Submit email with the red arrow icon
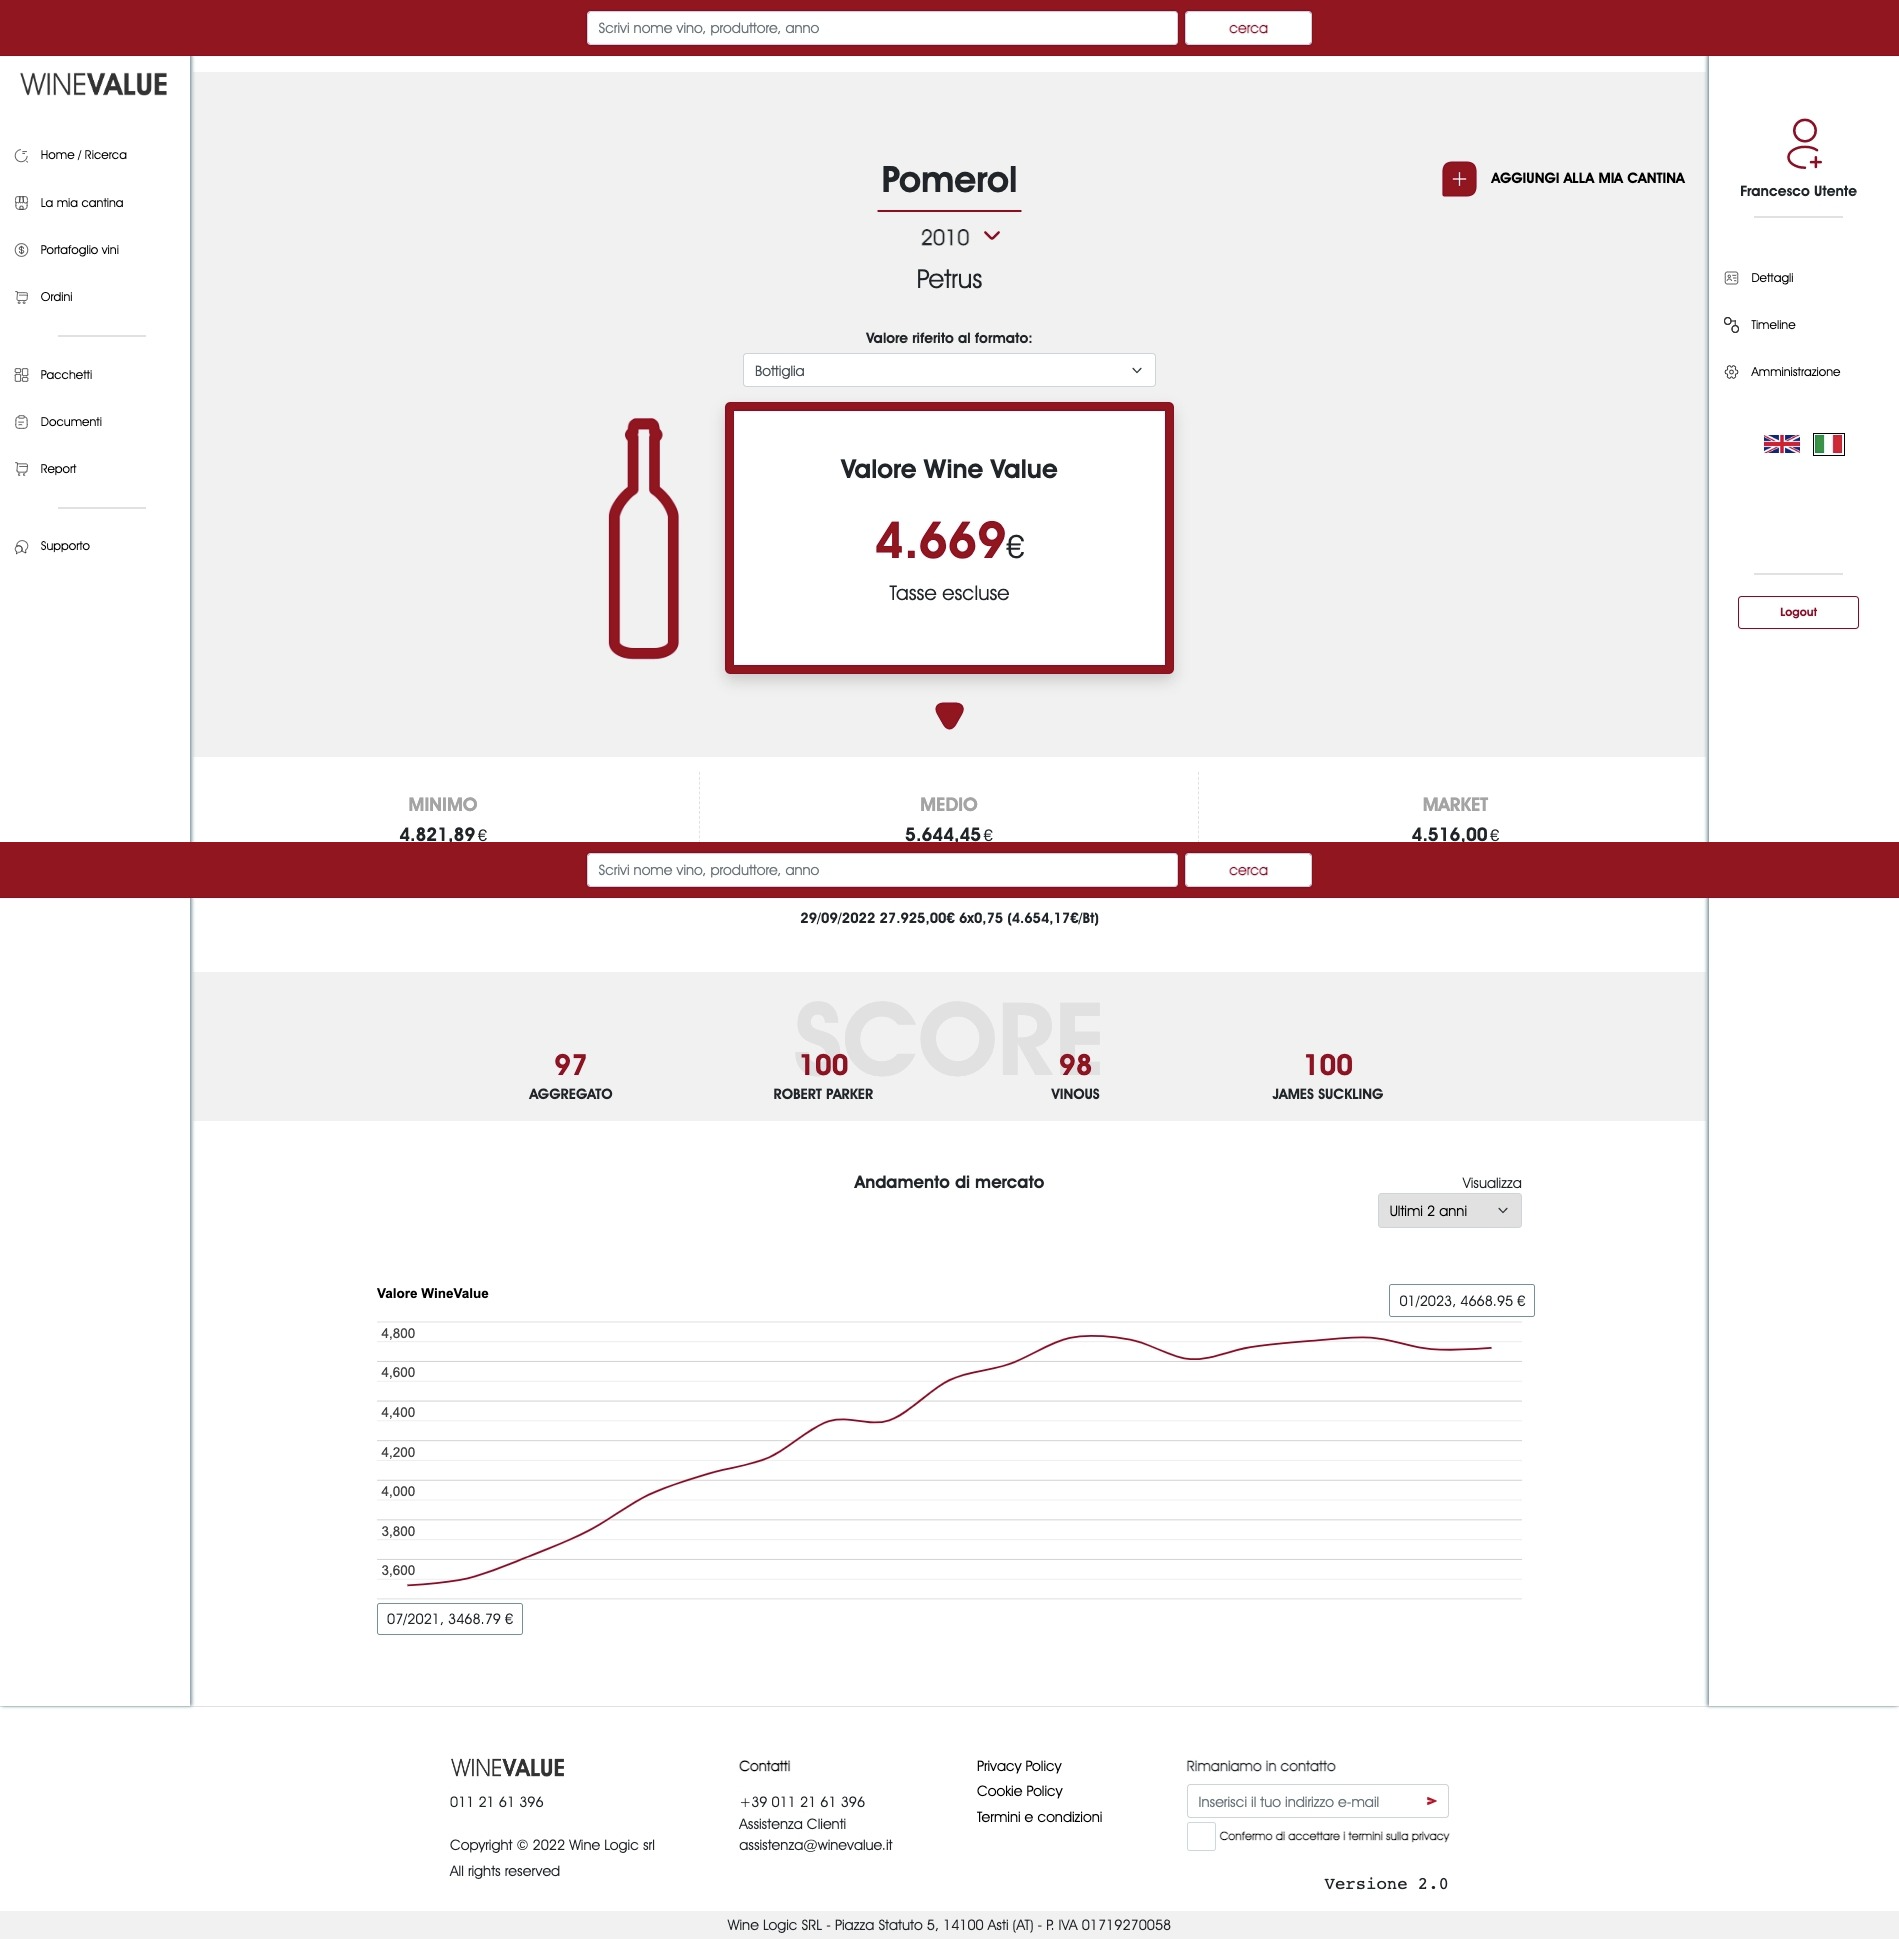Screen dimensions: 1899x1939 pos(1431,1801)
